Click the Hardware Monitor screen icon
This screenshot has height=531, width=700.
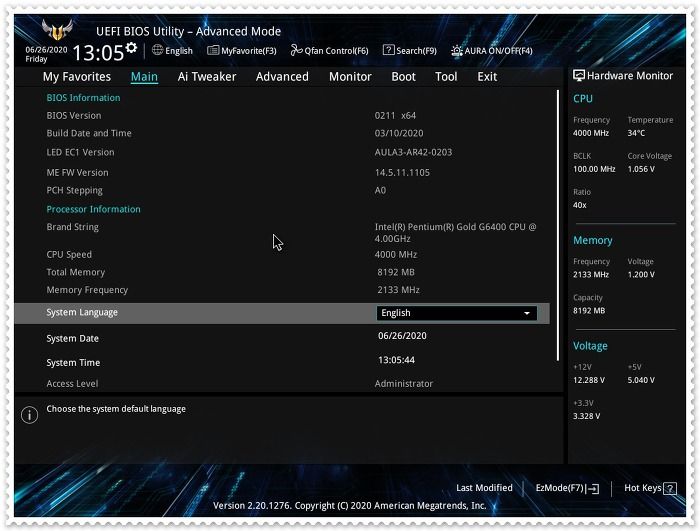579,75
